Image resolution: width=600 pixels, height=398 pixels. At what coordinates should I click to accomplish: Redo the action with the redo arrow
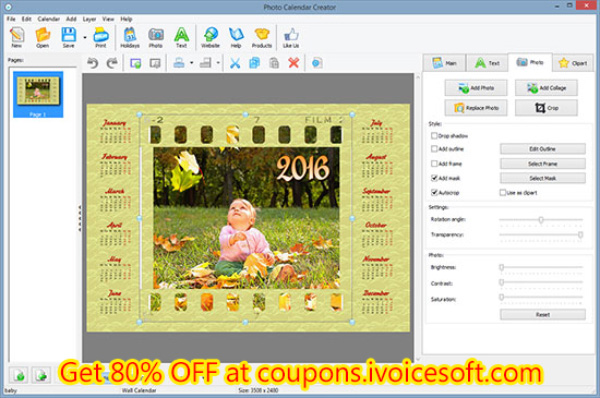click(x=112, y=63)
